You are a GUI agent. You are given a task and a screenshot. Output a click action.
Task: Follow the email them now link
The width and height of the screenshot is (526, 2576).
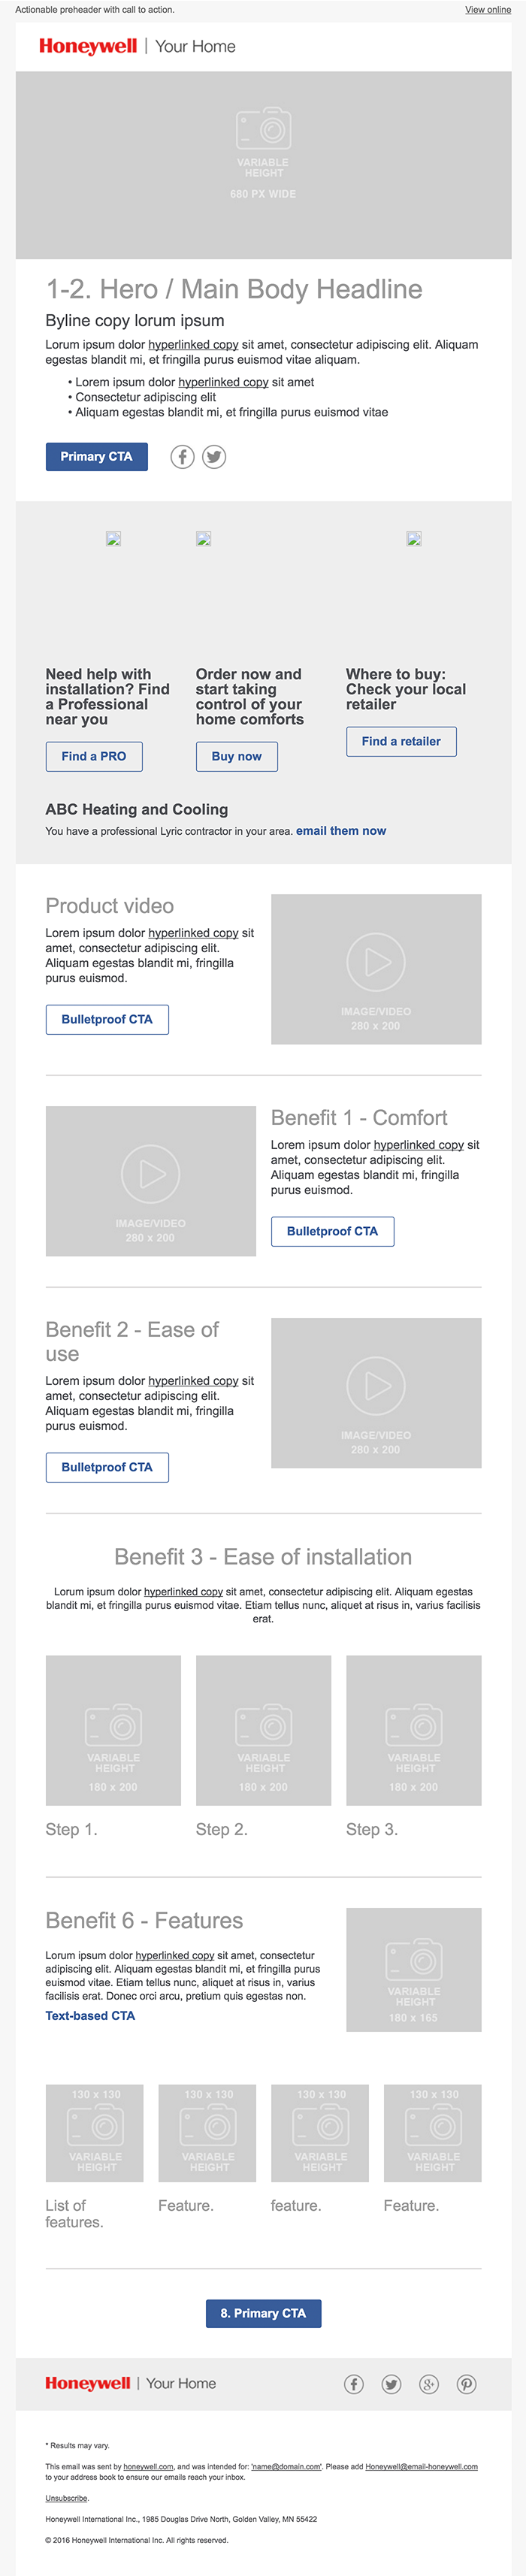[341, 831]
